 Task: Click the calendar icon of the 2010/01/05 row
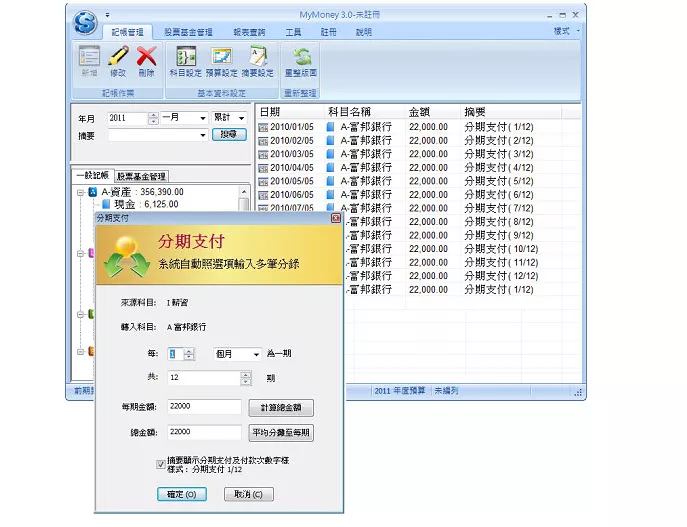263,127
